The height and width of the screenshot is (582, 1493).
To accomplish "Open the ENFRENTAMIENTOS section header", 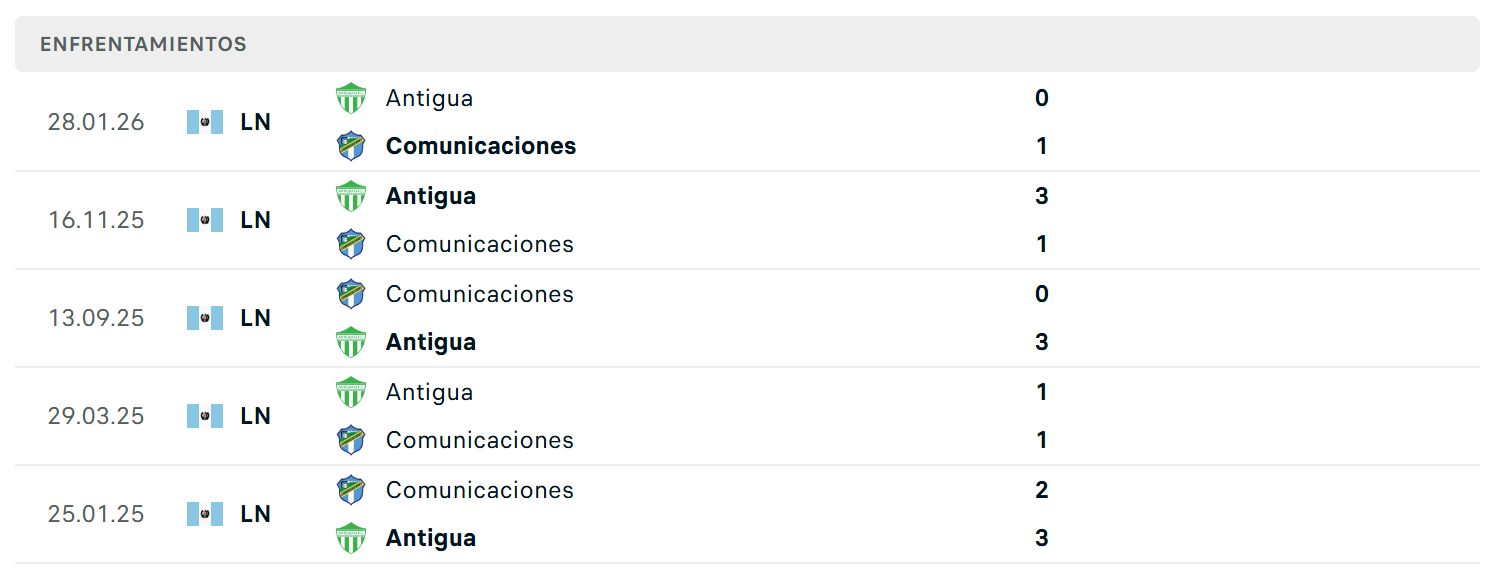I will [x=747, y=44].
